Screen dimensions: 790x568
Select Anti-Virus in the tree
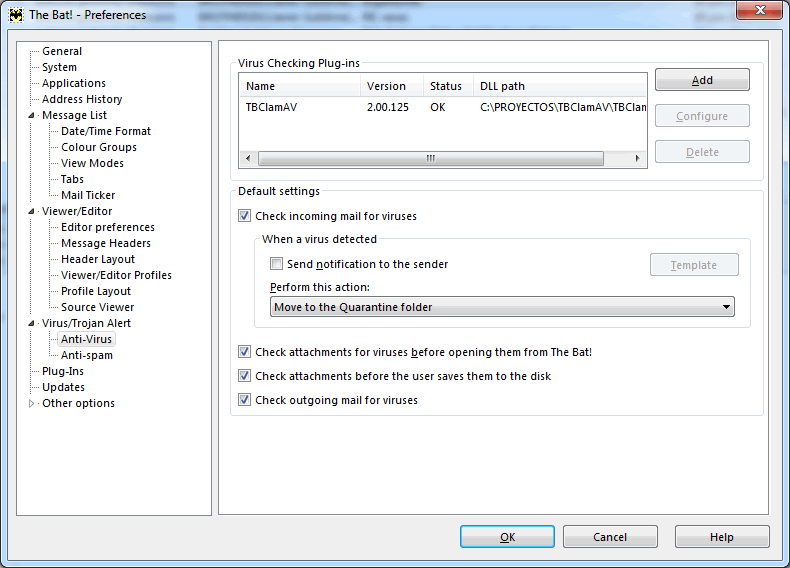click(86, 339)
